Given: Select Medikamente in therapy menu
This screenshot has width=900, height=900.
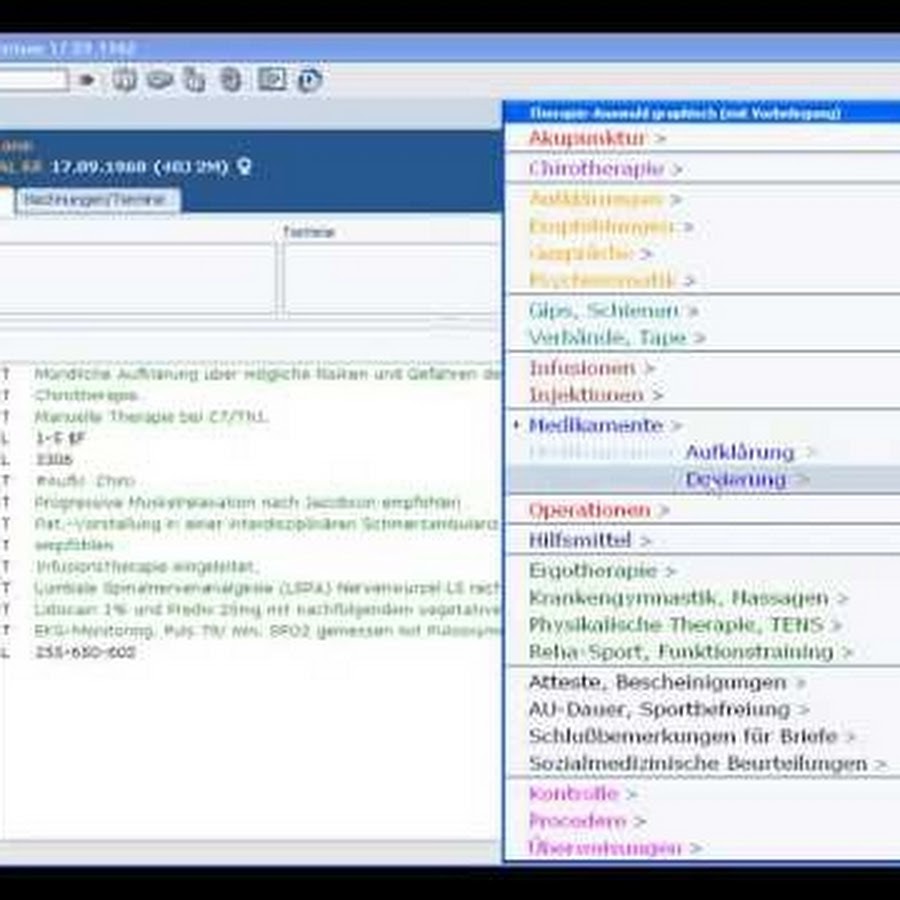Looking at the screenshot, I should coord(595,425).
